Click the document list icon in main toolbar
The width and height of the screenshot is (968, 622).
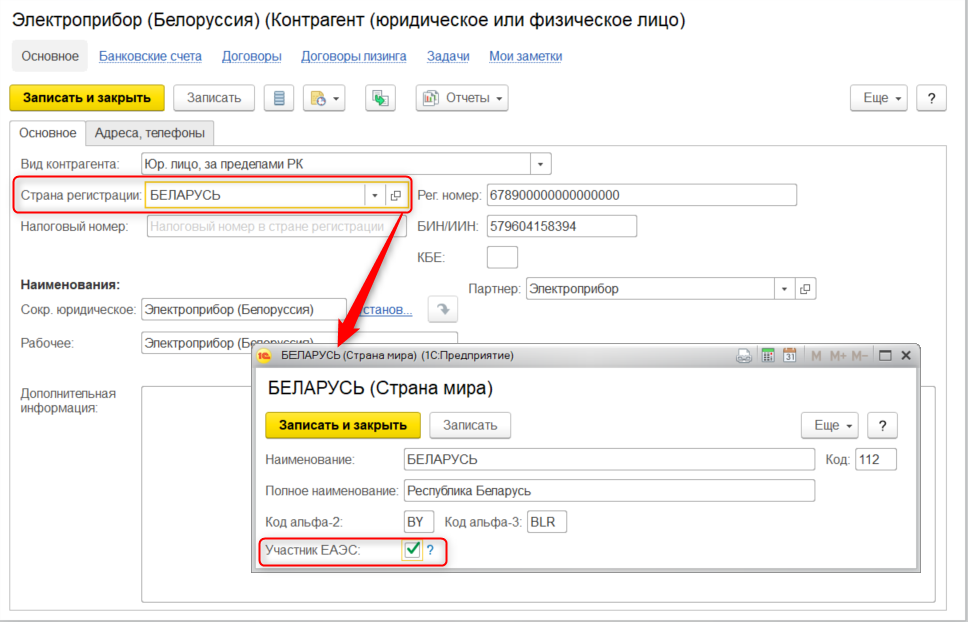[x=279, y=98]
